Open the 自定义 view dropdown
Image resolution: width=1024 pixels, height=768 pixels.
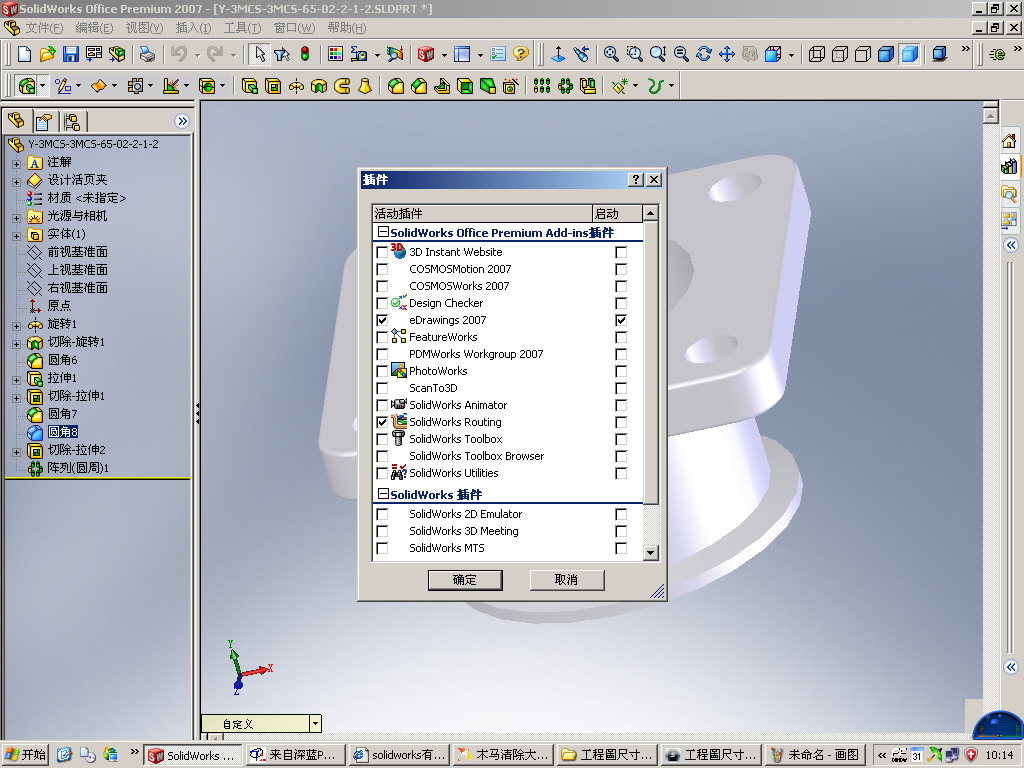coord(315,724)
